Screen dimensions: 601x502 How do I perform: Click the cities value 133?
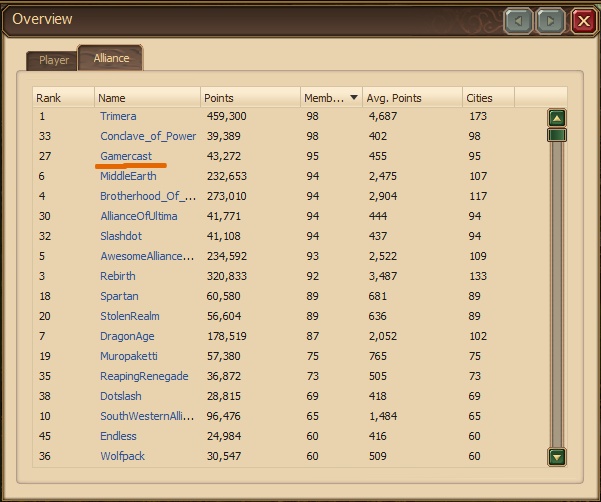coord(478,276)
